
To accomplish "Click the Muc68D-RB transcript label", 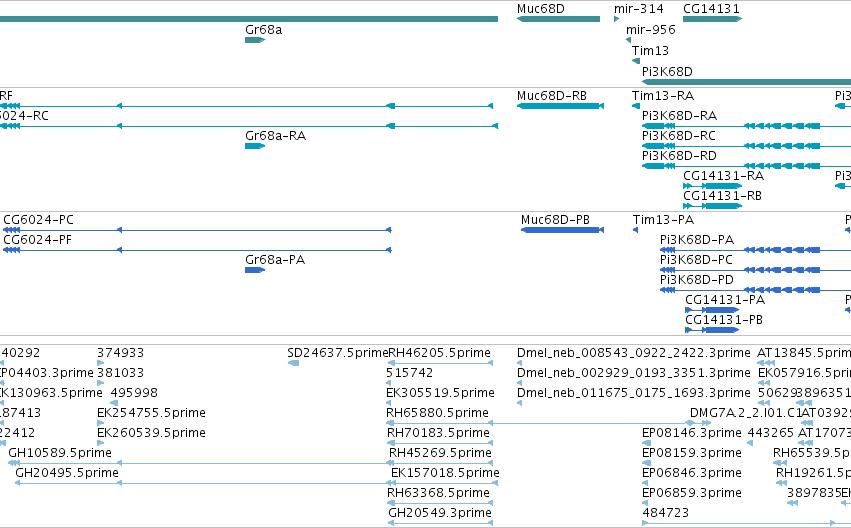I will (552, 96).
